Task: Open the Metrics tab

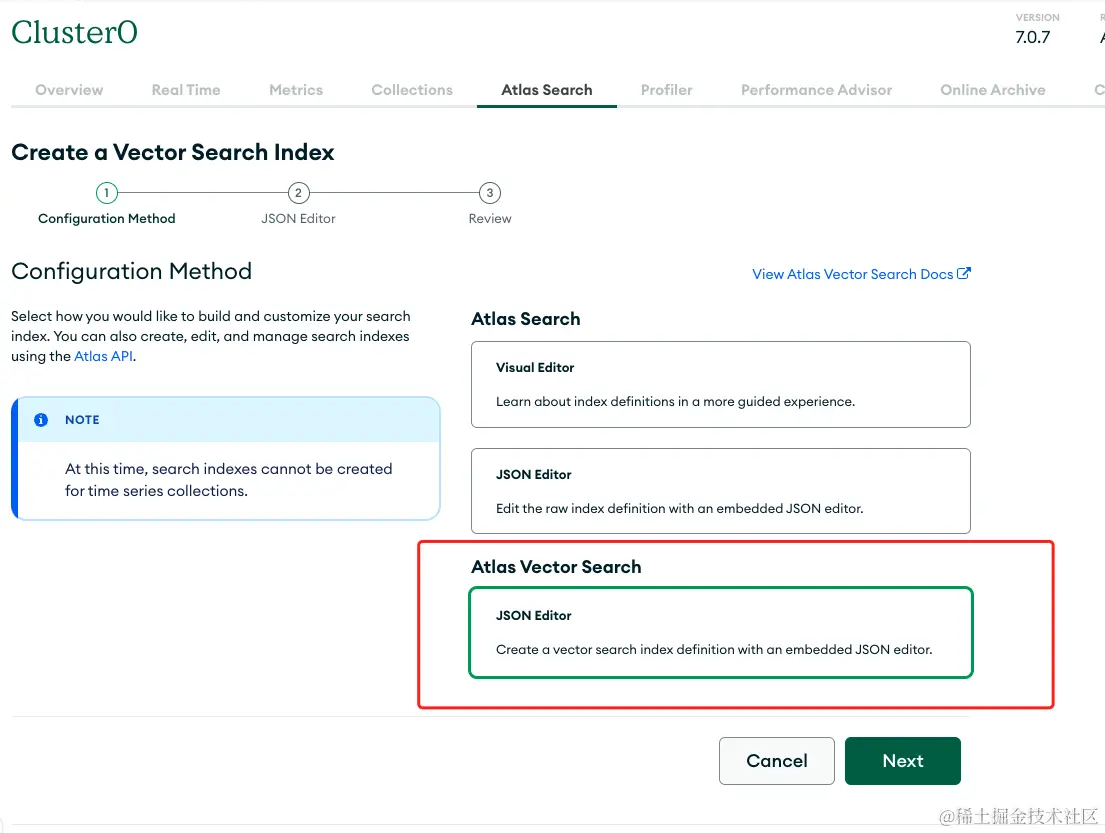Action: click(296, 90)
